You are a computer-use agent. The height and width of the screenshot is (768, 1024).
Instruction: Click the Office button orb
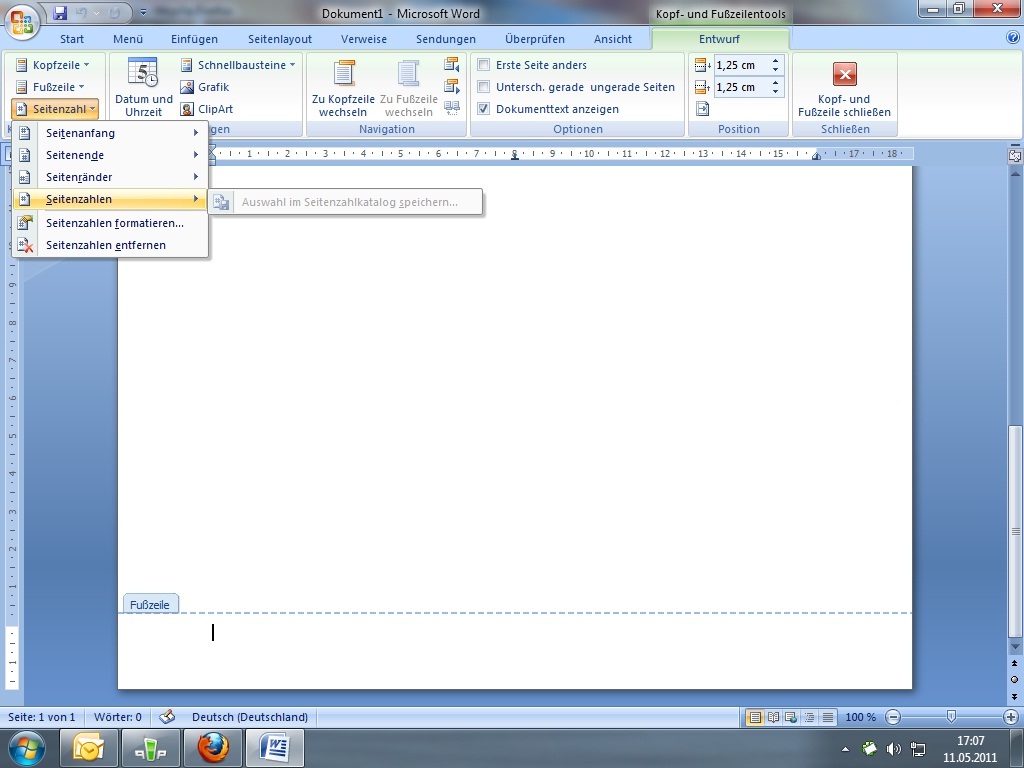(x=22, y=22)
